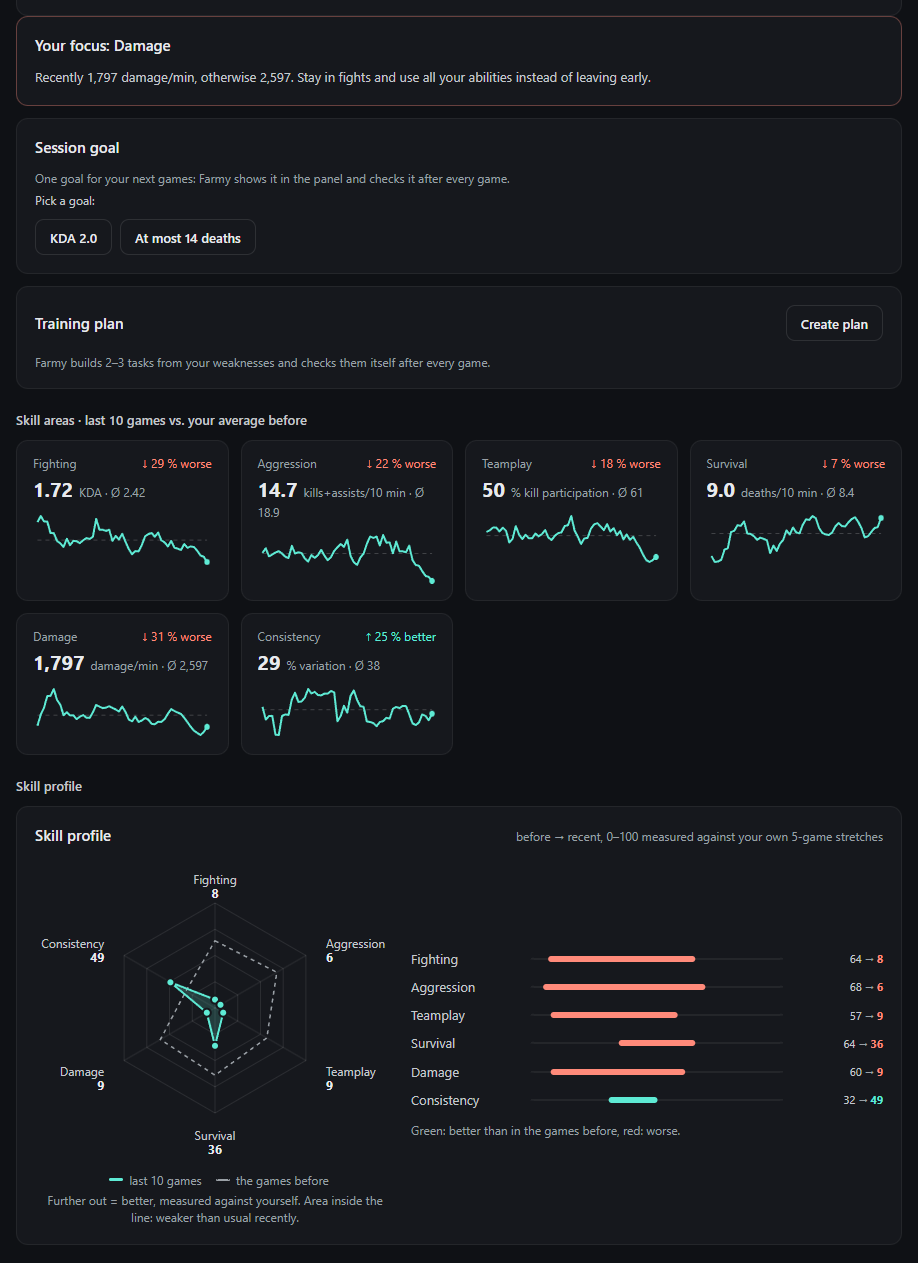Open the Teamplay skill card
The height and width of the screenshot is (1263, 918).
(571, 520)
